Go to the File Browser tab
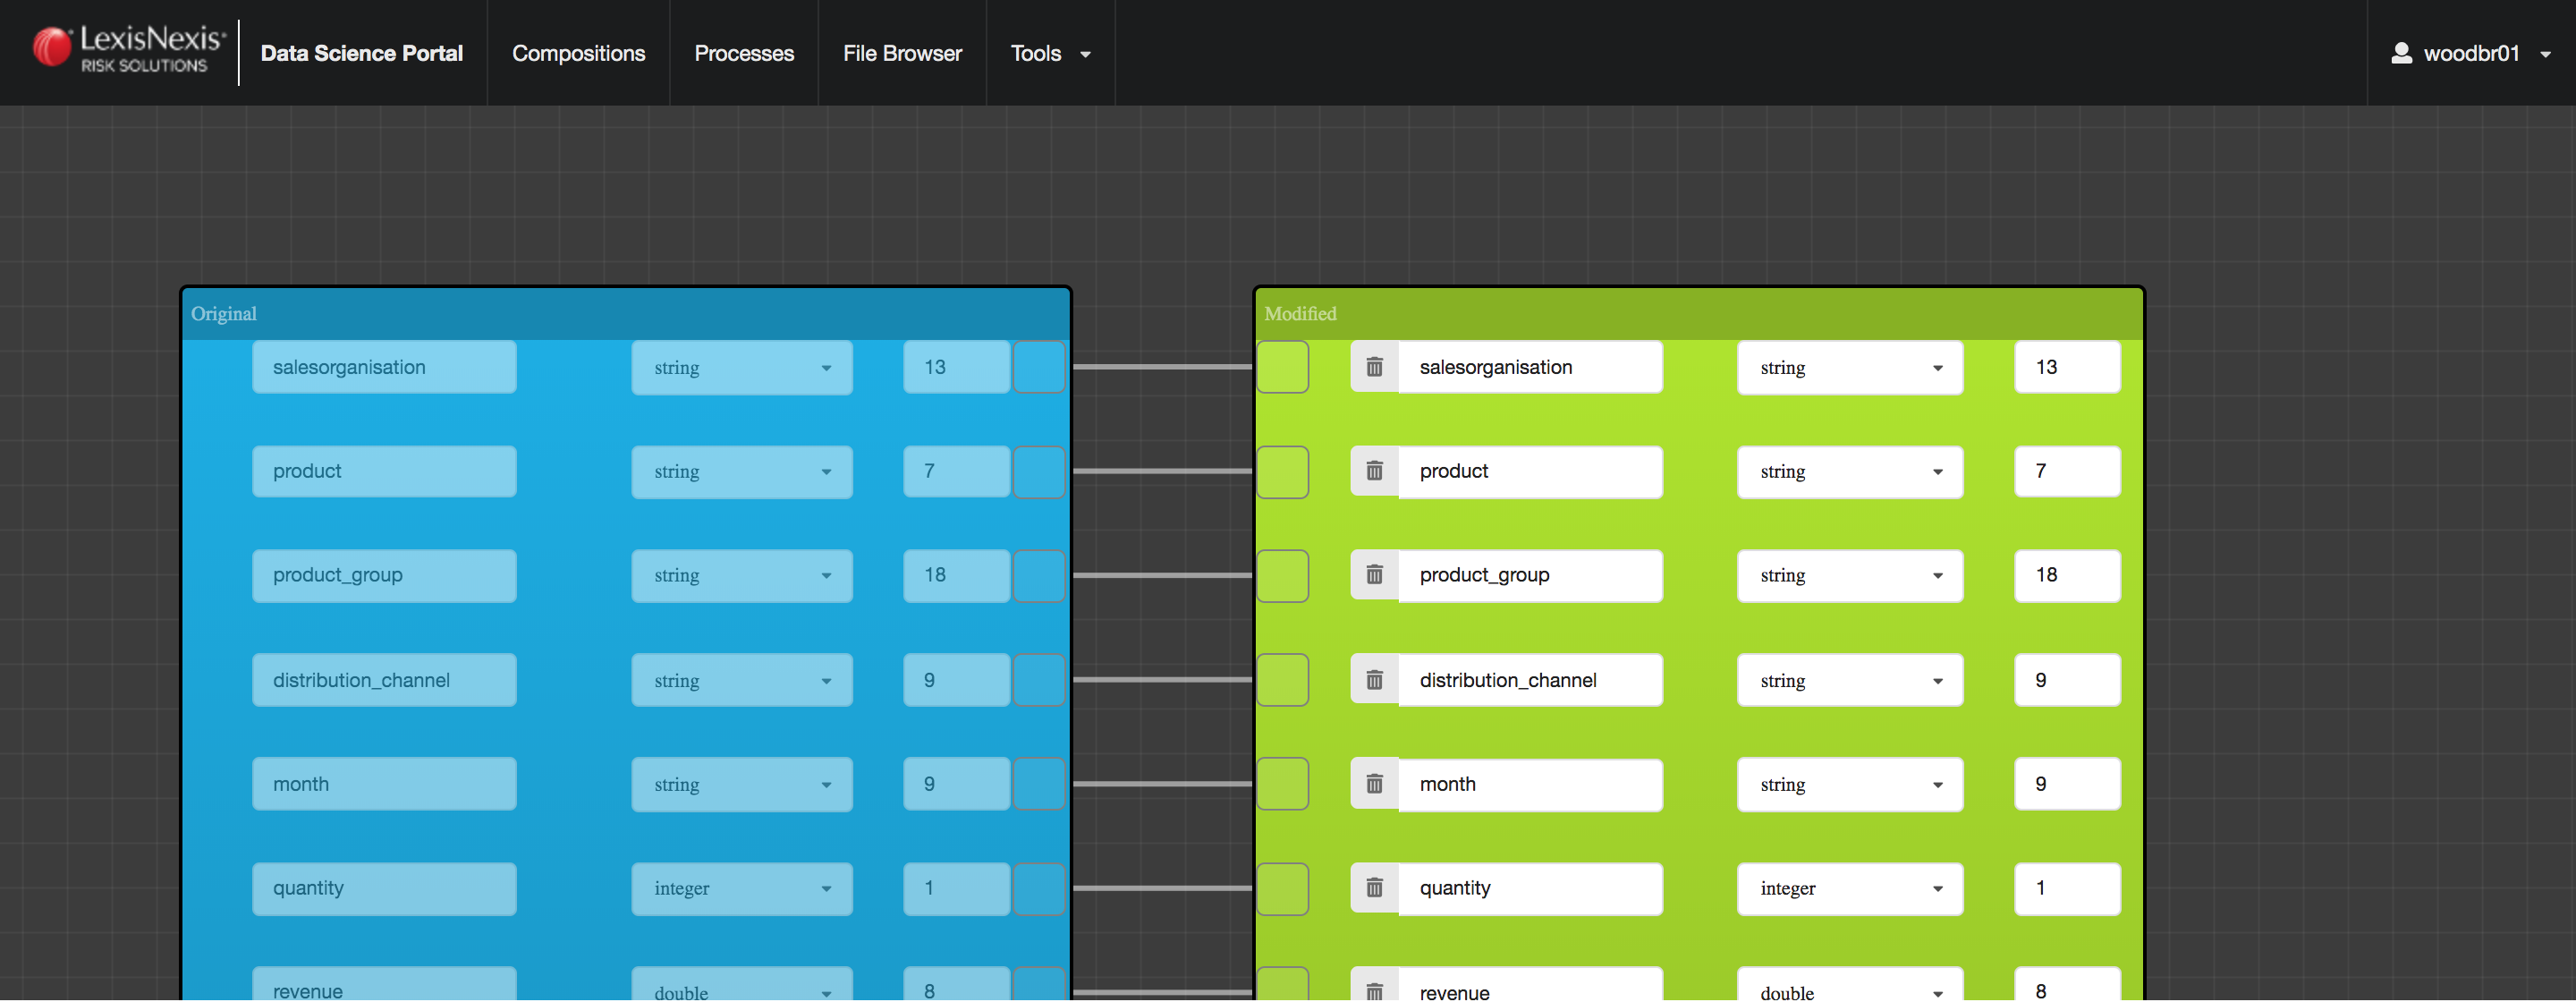Image resolution: width=2576 pixels, height=1002 pixels. 901,53
